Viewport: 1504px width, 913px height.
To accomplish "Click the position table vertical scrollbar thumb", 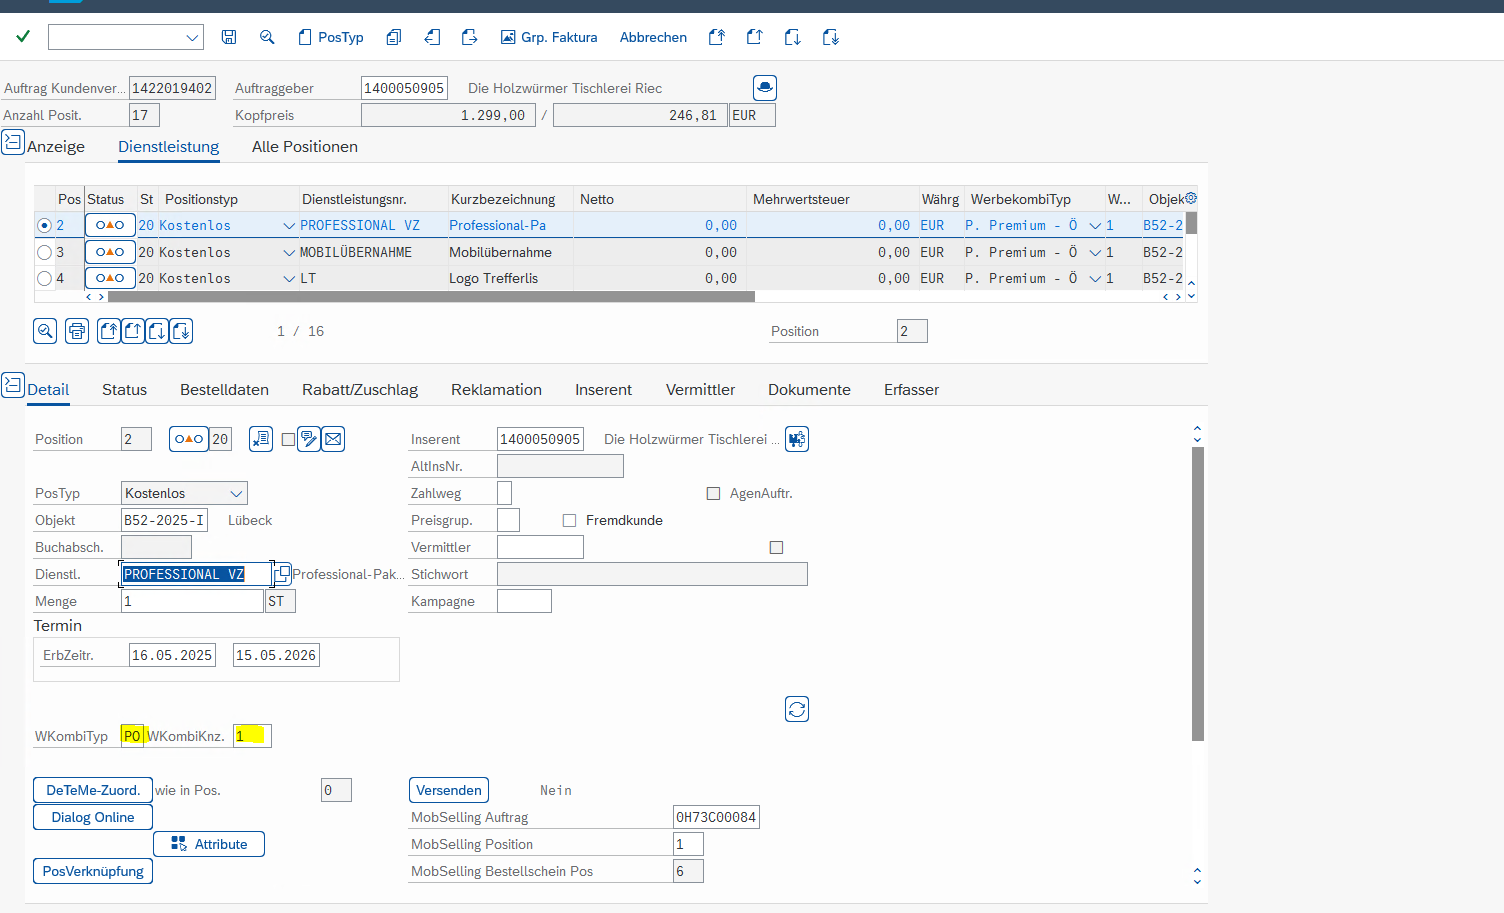I will [1191, 223].
